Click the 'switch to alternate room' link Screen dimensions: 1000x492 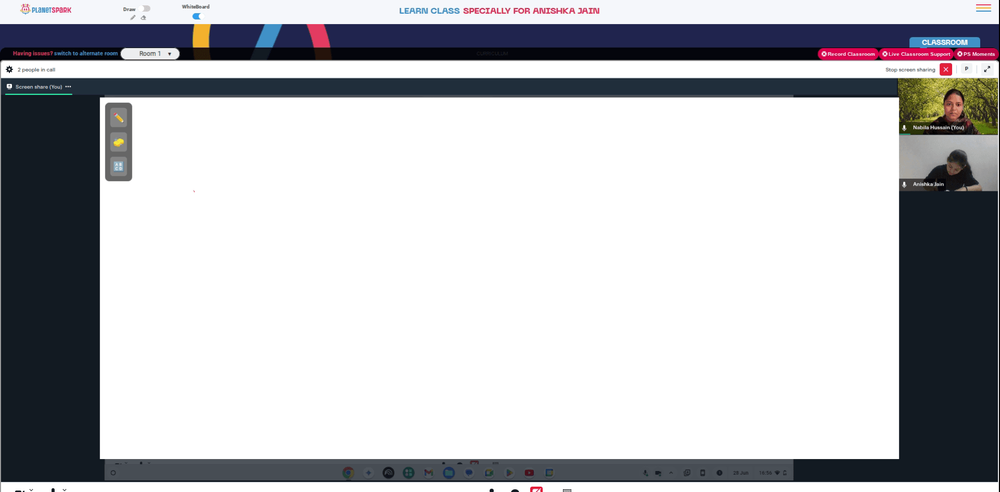pos(86,54)
